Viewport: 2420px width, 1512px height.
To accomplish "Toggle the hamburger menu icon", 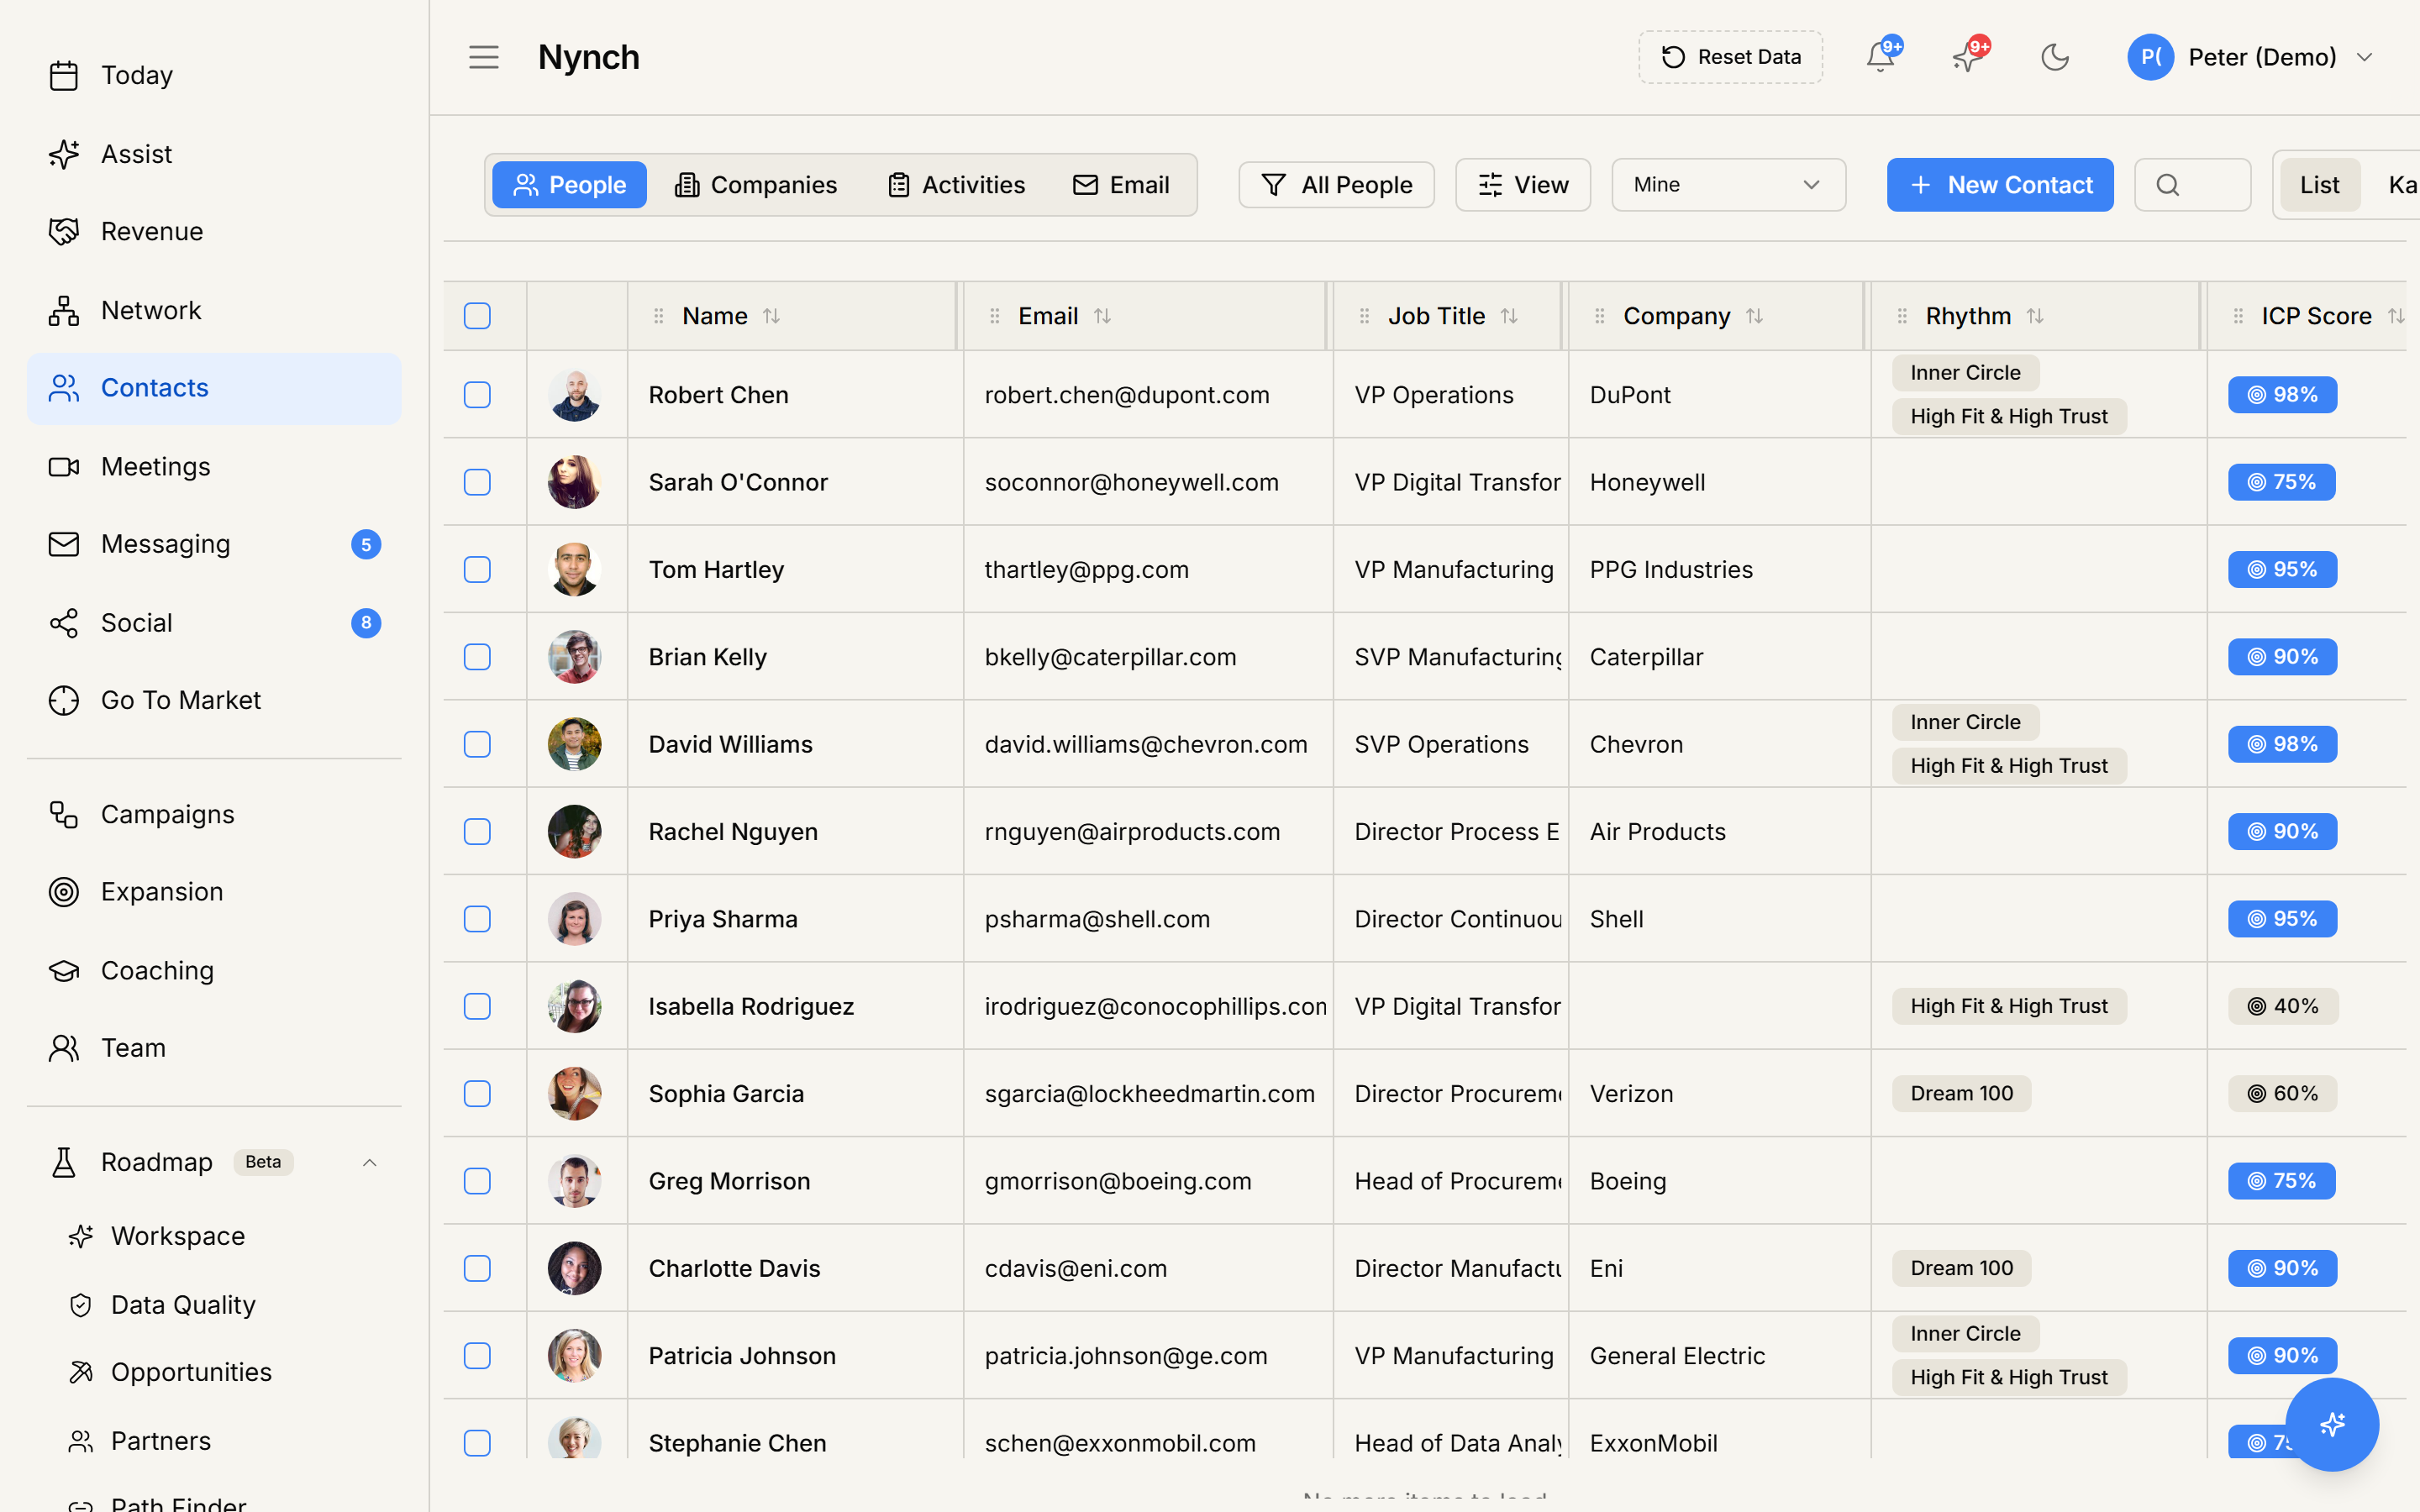I will pos(484,57).
